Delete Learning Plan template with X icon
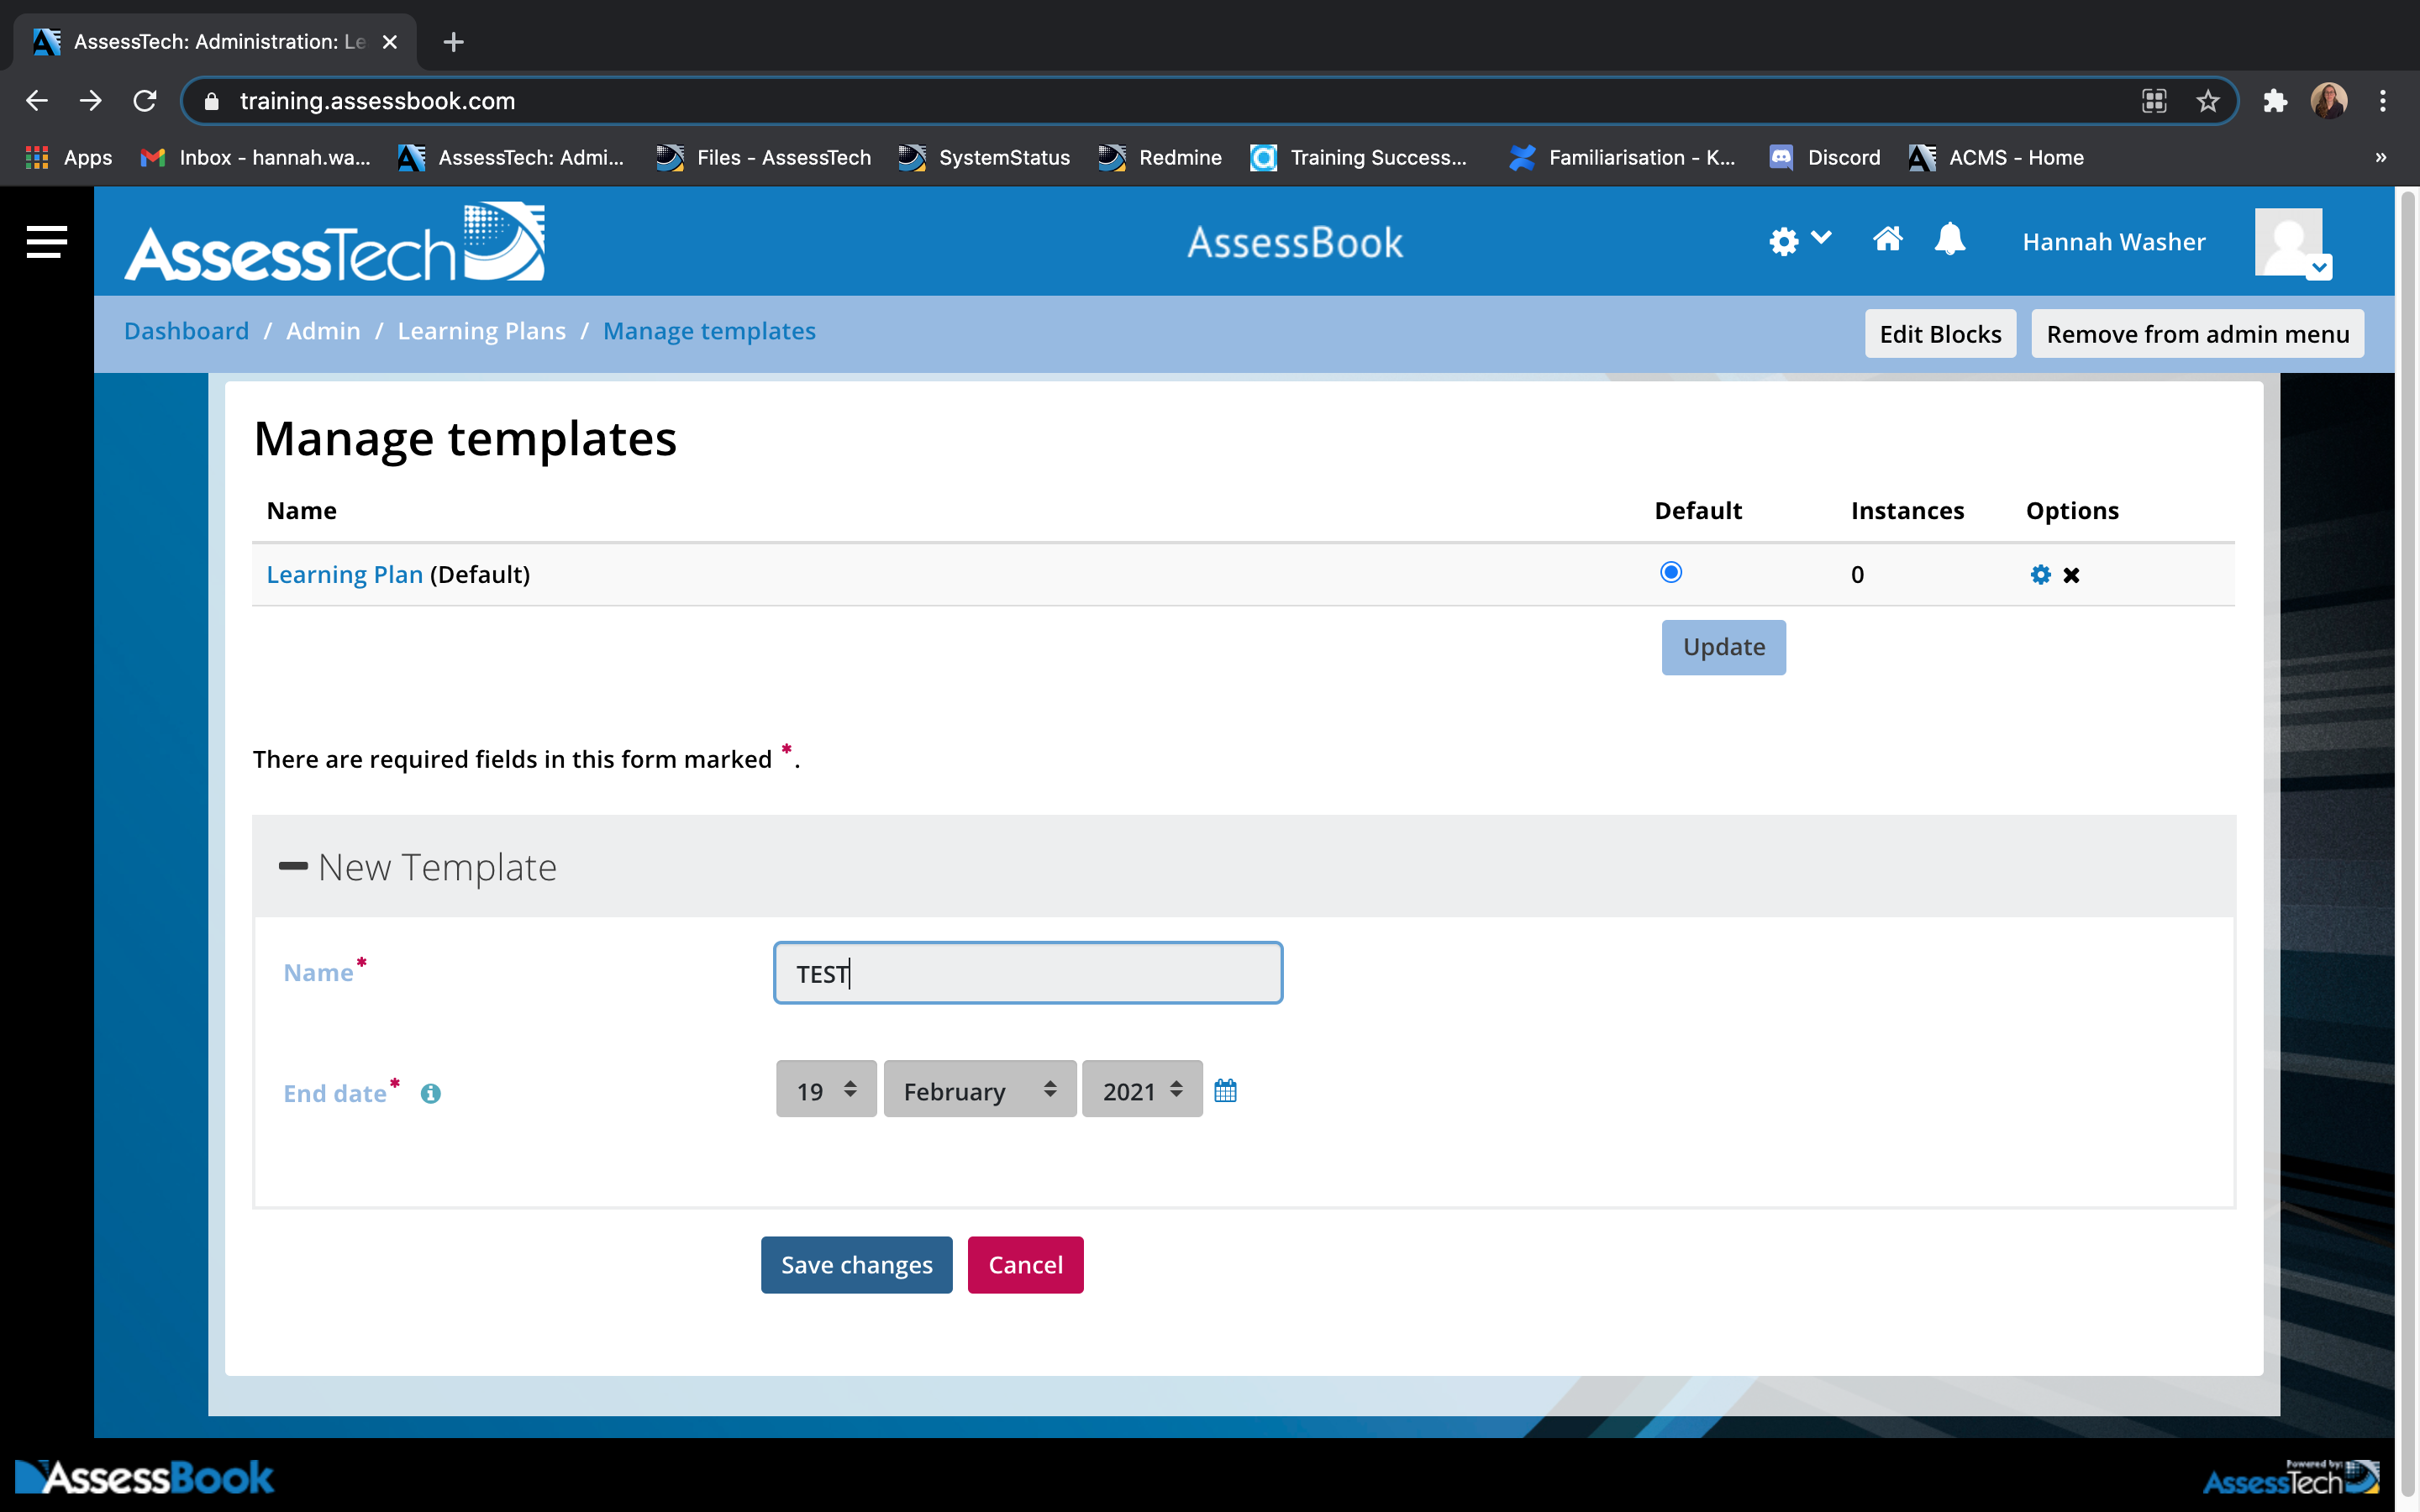This screenshot has height=1512, width=2420. 2071,575
